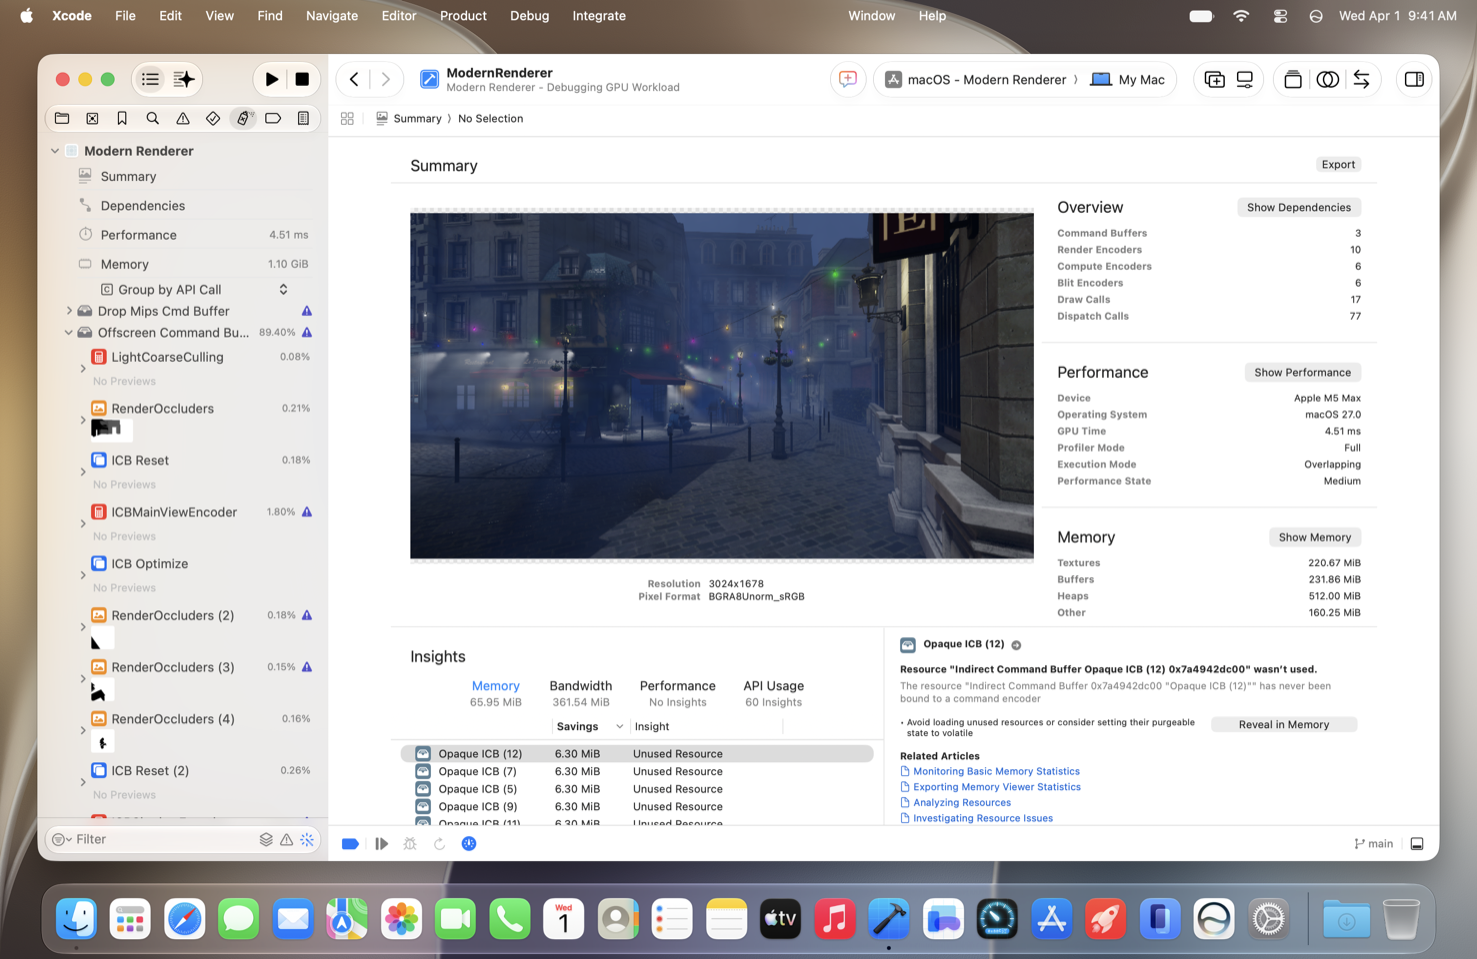The height and width of the screenshot is (959, 1477).
Task: Open the Product menu
Action: pyautogui.click(x=463, y=16)
